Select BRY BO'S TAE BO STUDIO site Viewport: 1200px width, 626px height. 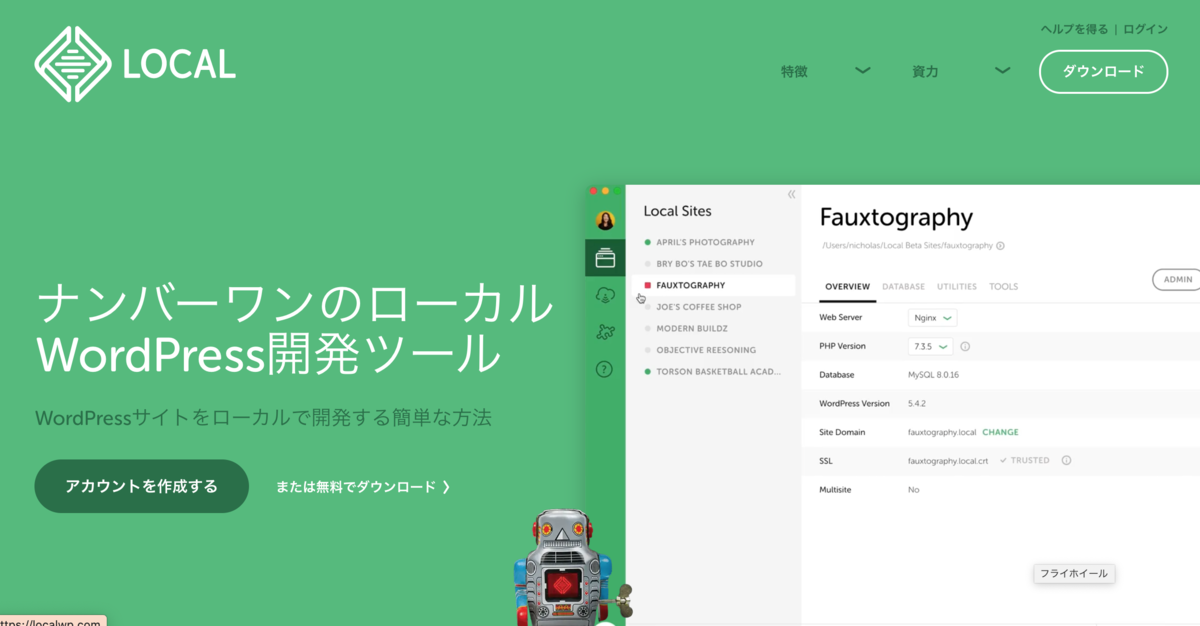point(709,264)
